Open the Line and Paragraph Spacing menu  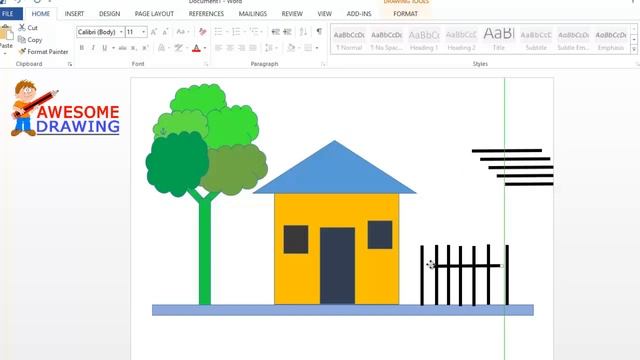(269, 48)
